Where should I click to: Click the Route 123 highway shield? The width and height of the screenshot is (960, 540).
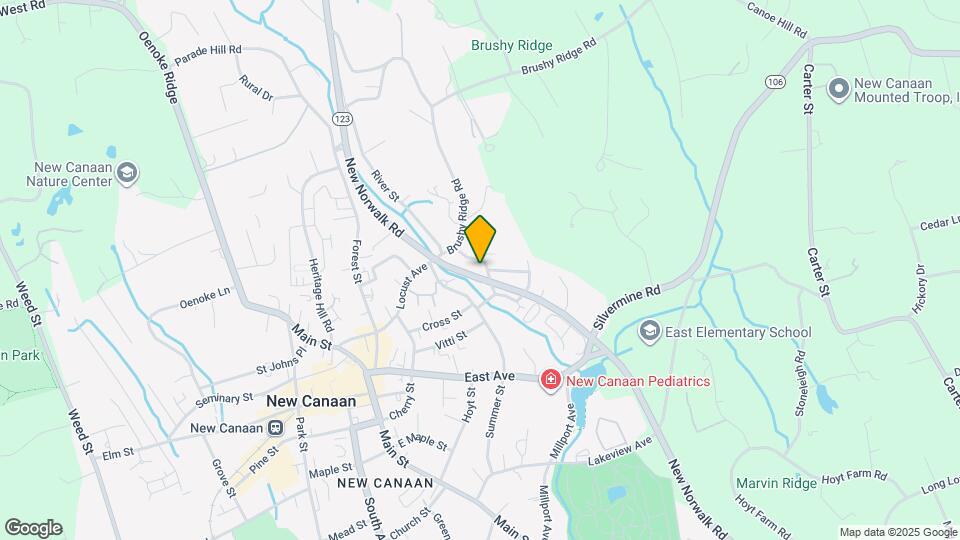[x=343, y=119]
